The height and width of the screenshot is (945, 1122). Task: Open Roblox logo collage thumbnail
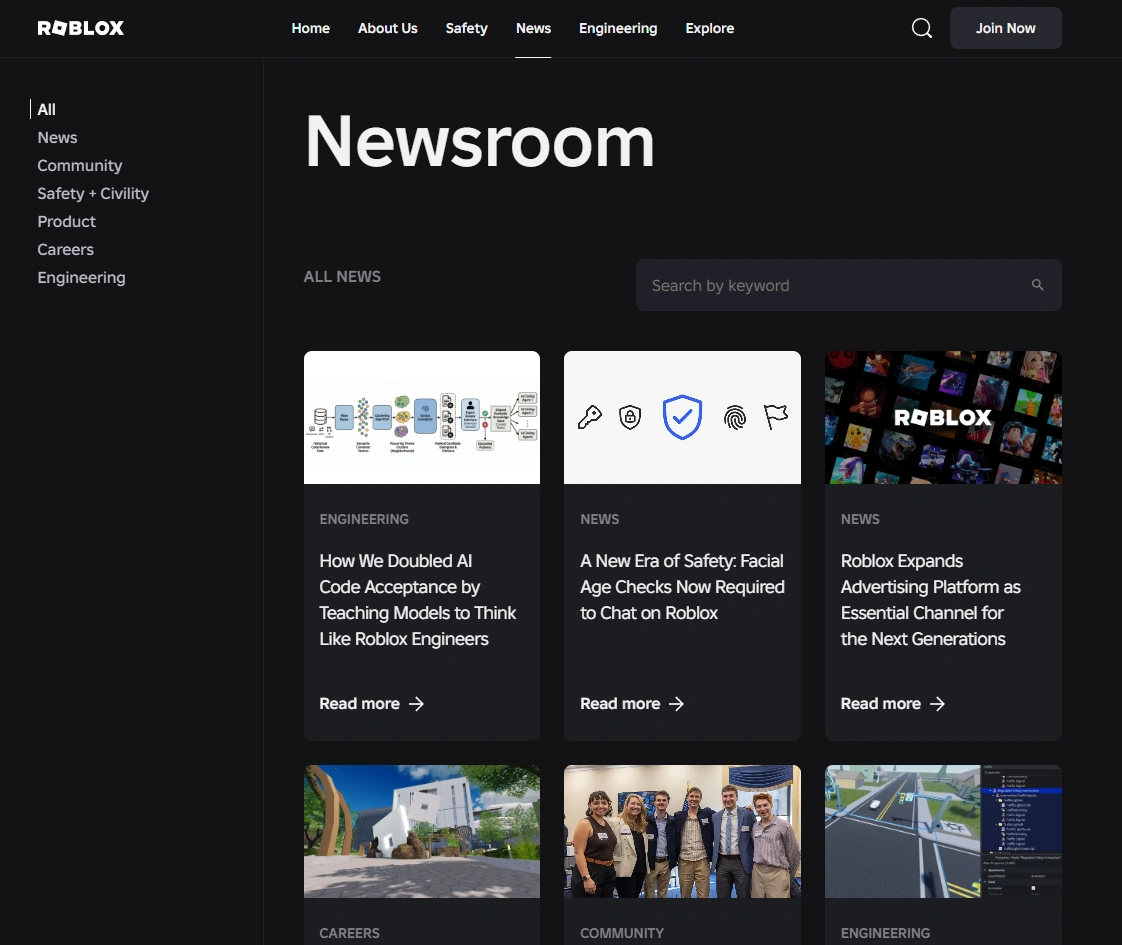943,417
